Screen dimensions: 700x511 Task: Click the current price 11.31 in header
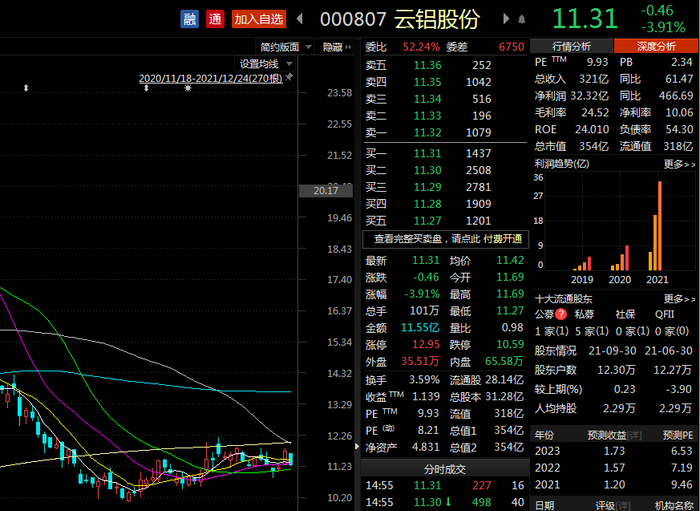(x=585, y=19)
